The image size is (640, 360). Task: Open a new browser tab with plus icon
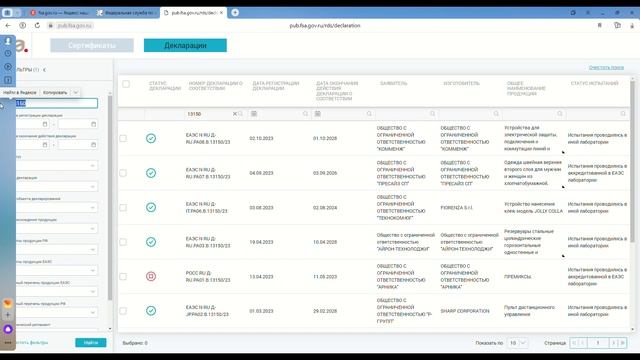235,13
